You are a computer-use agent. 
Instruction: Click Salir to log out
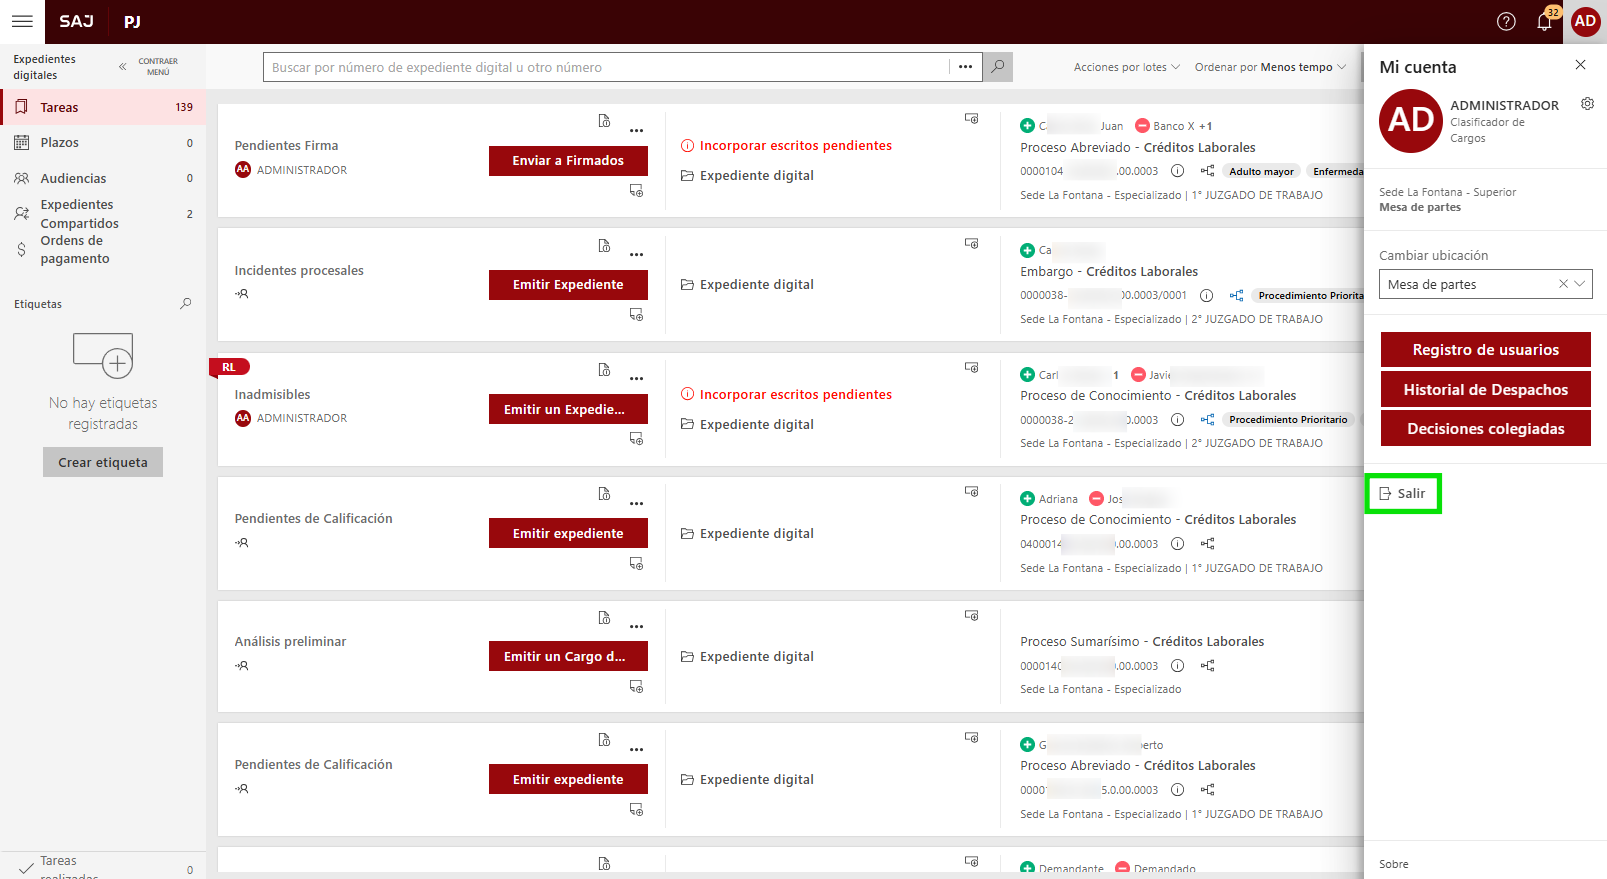click(x=1403, y=494)
